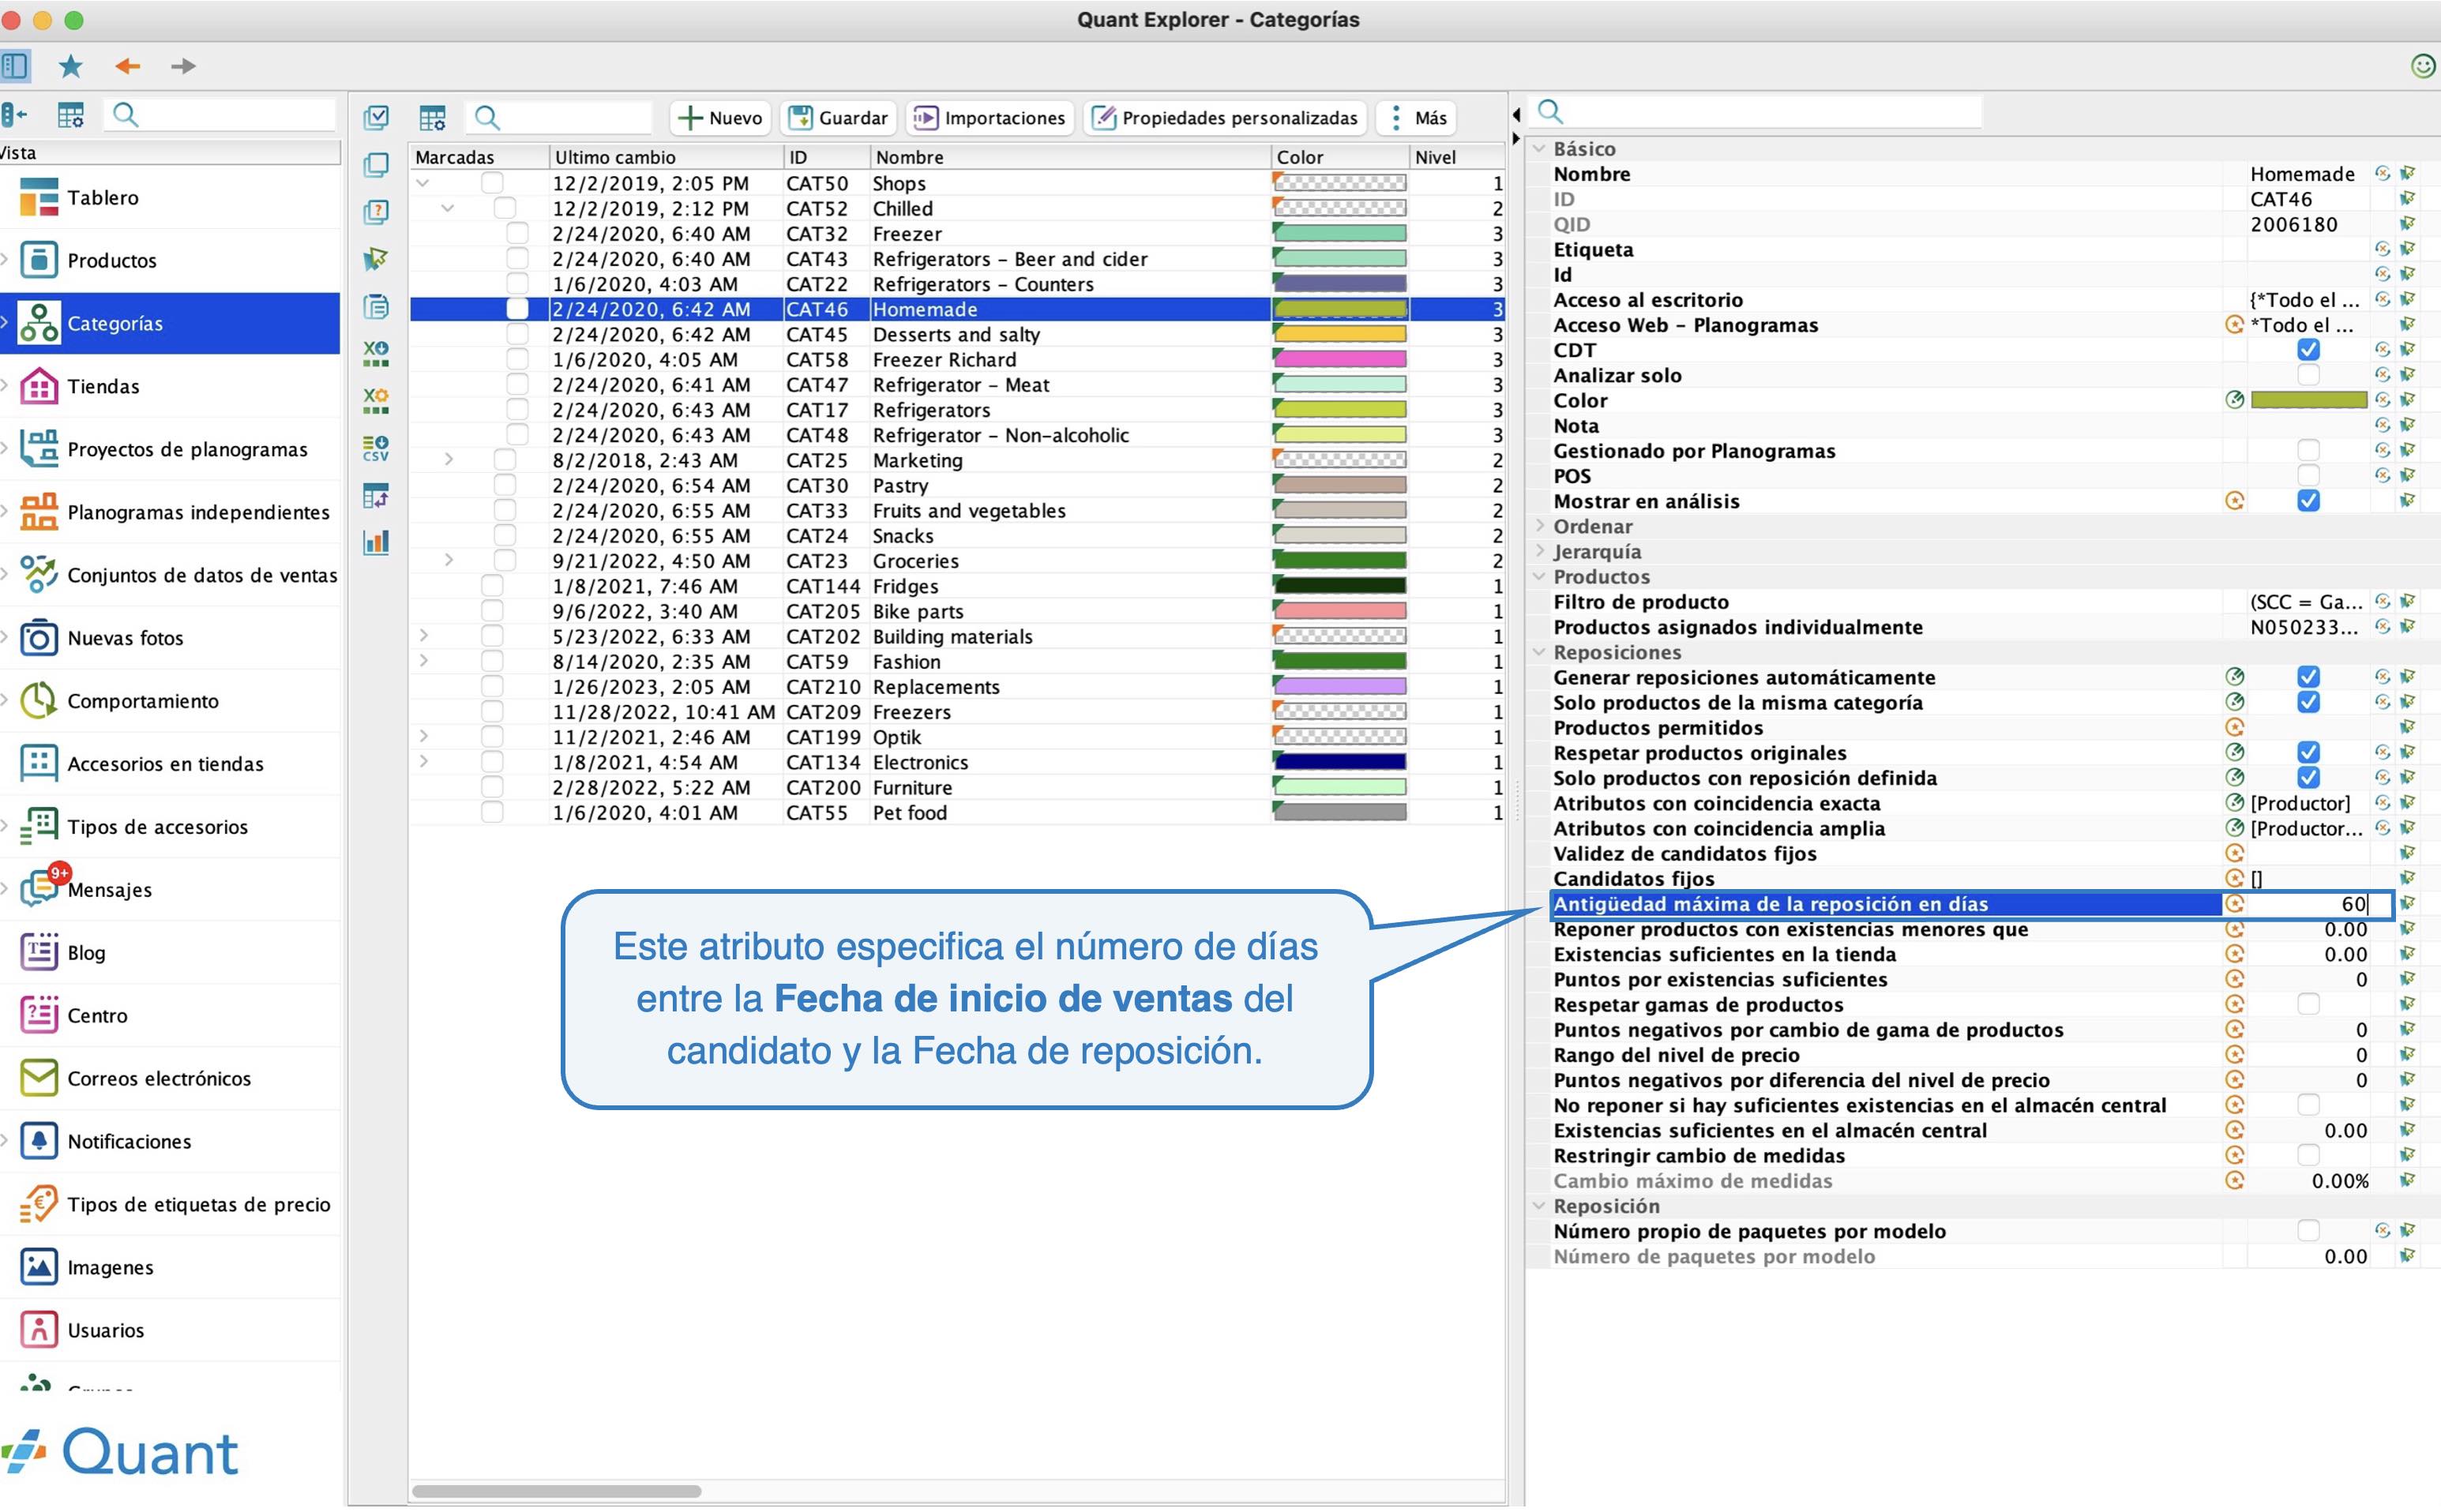Go forward with the gray arrow

[x=182, y=66]
